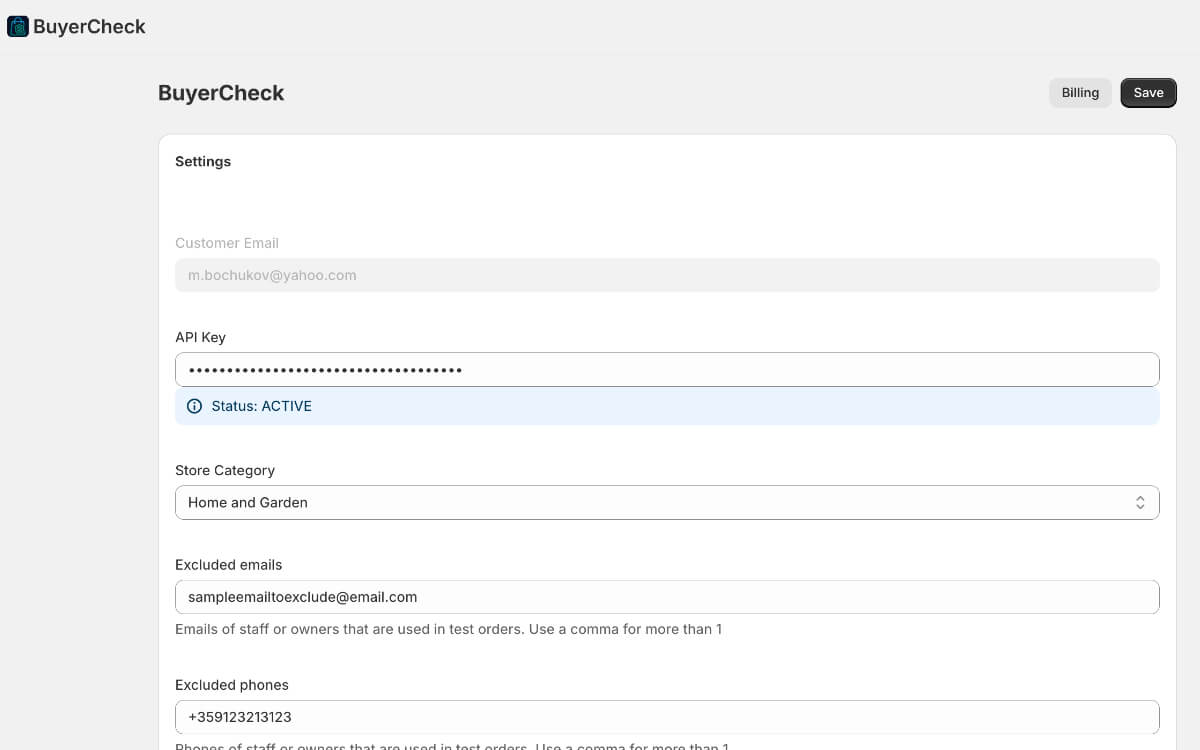Click the BuyerCheck logo icon
Screen dimensions: 1200x750
click(18, 27)
